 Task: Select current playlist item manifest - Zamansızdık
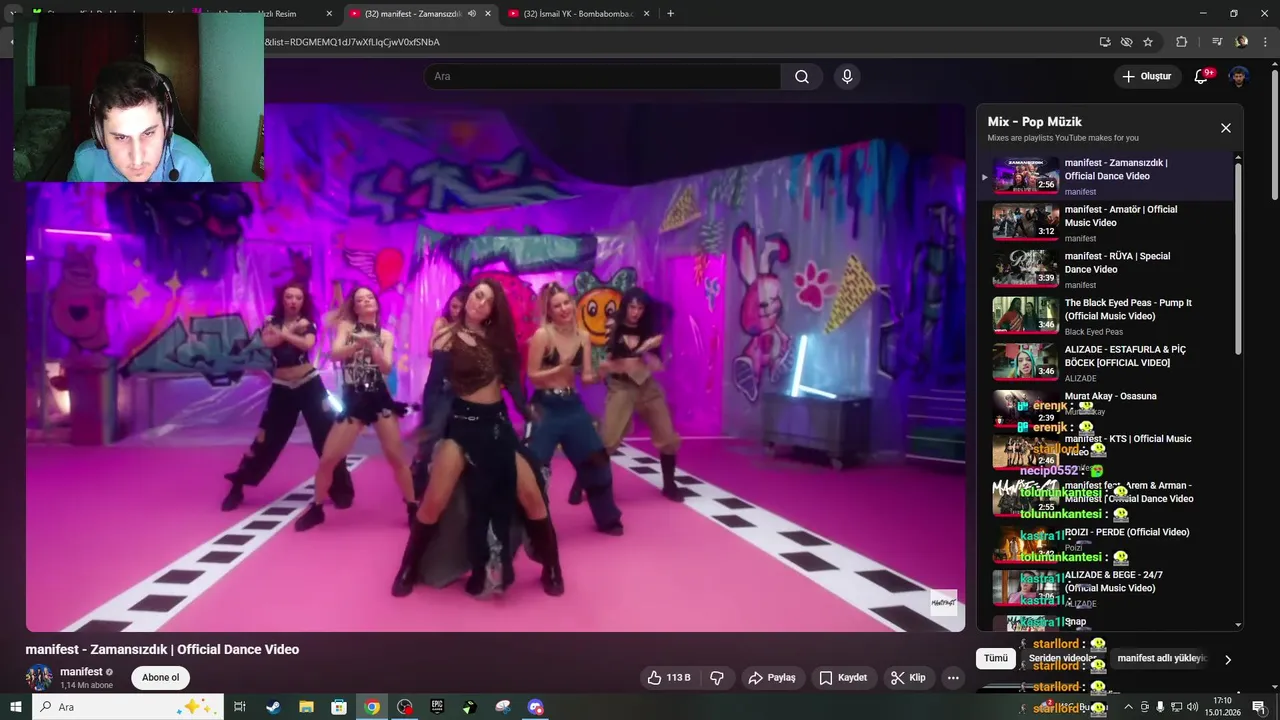1105,177
